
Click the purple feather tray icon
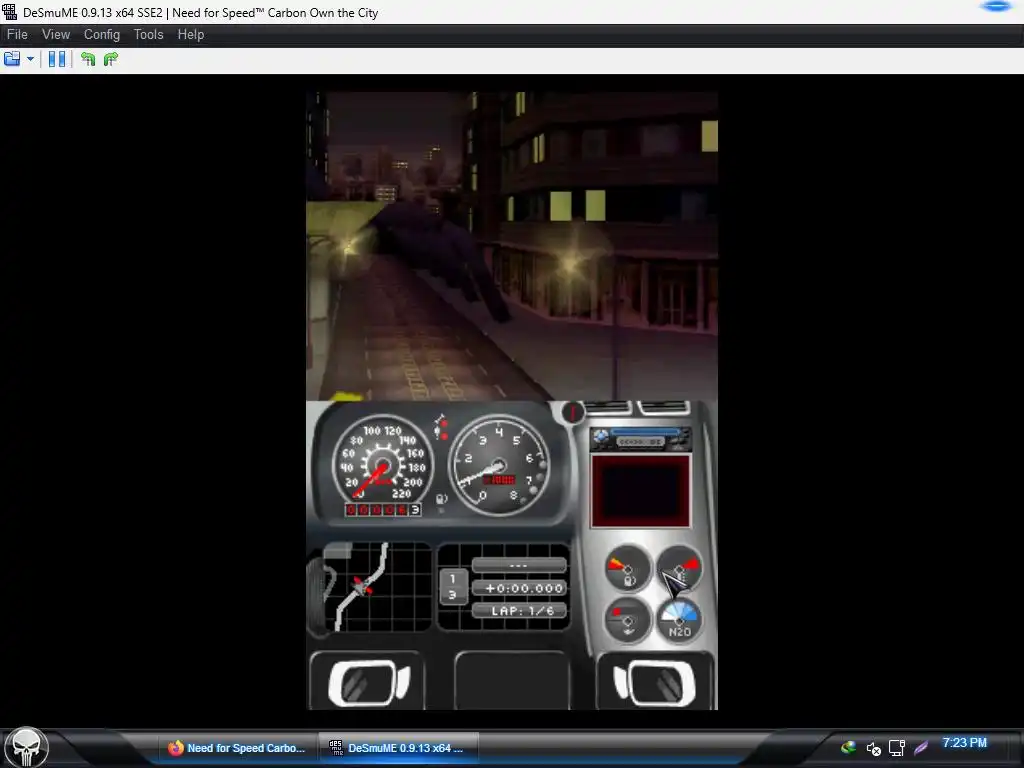tap(921, 748)
